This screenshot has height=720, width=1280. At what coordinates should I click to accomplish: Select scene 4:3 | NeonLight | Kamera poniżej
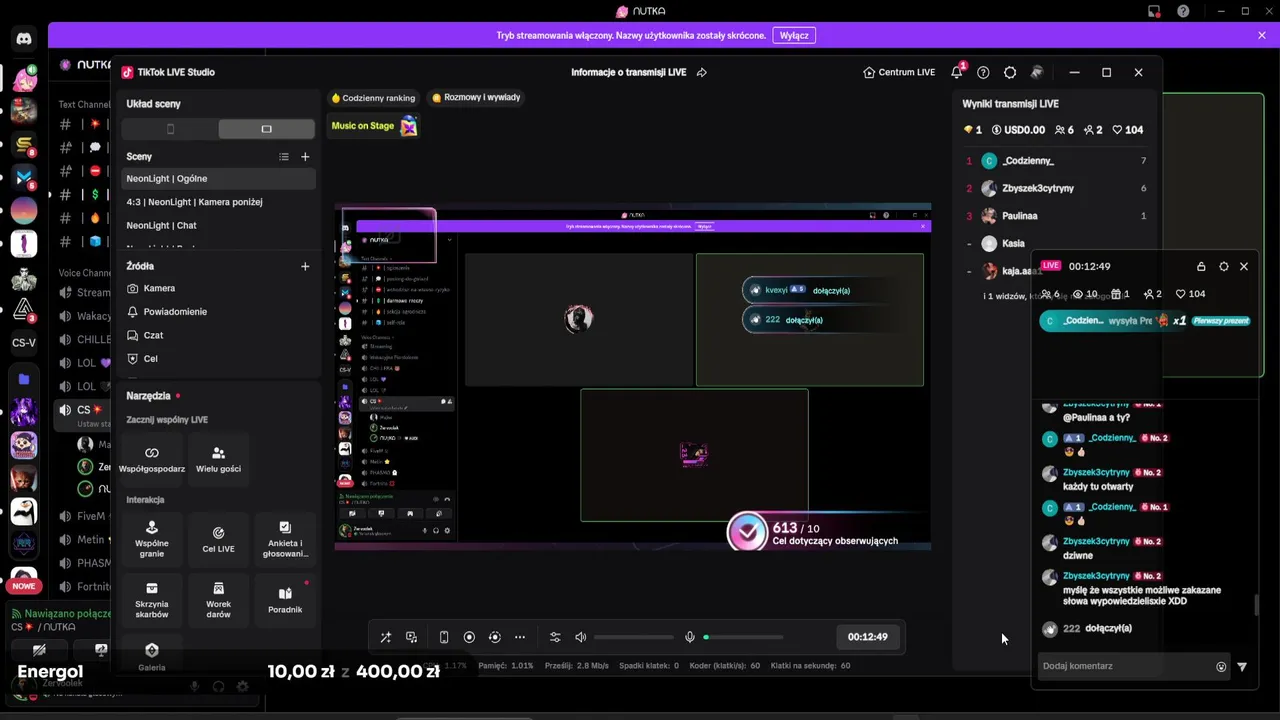click(x=218, y=202)
